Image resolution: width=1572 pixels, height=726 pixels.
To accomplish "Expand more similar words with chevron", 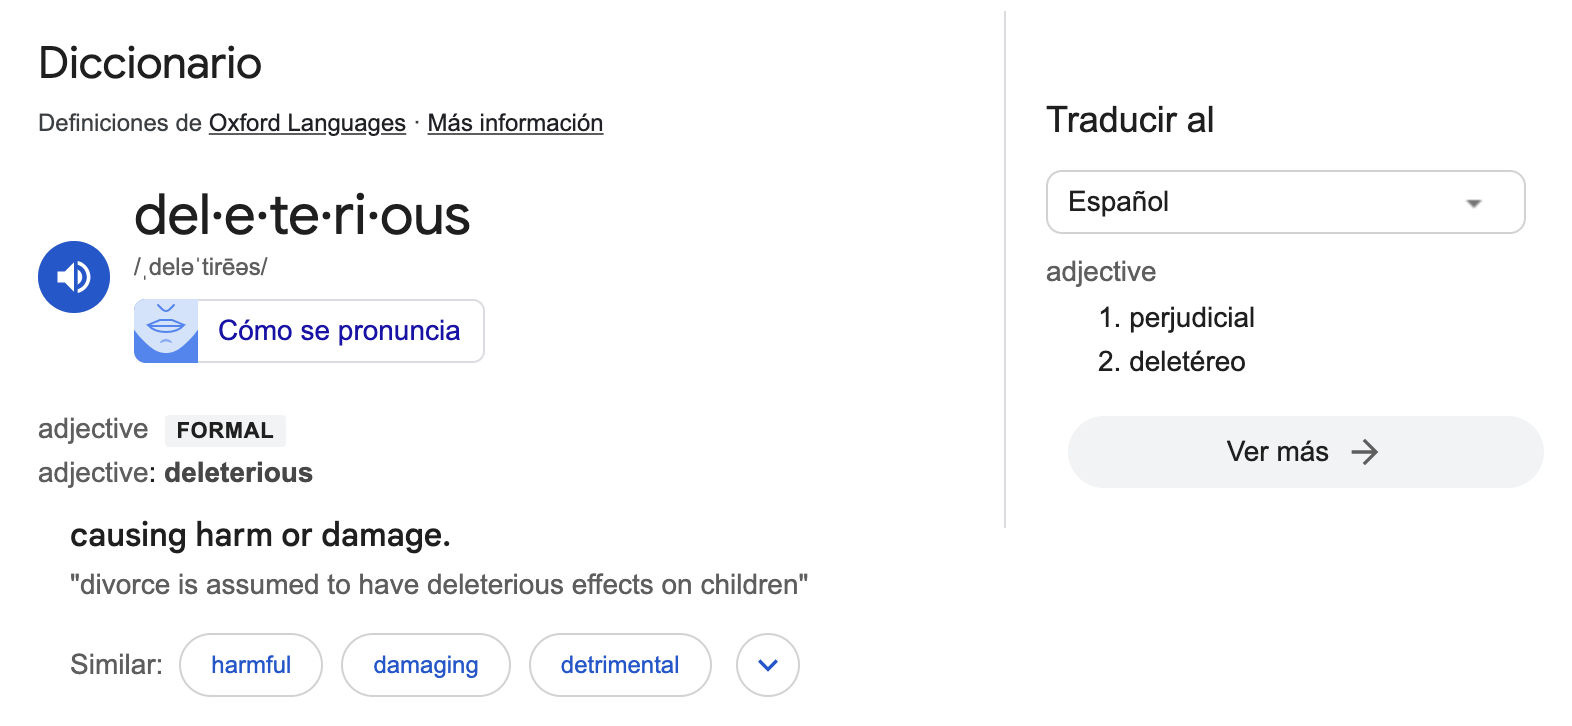I will [x=768, y=665].
